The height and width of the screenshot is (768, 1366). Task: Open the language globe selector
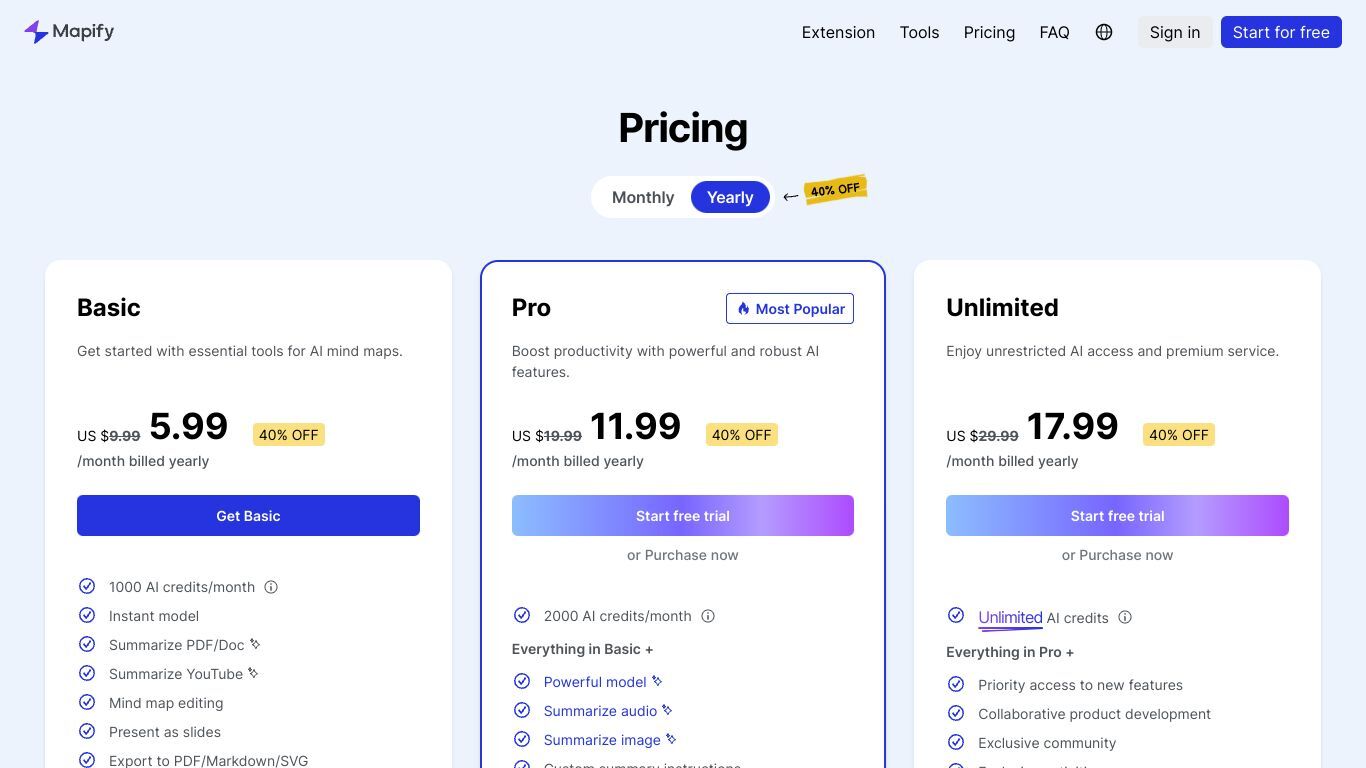coord(1104,32)
